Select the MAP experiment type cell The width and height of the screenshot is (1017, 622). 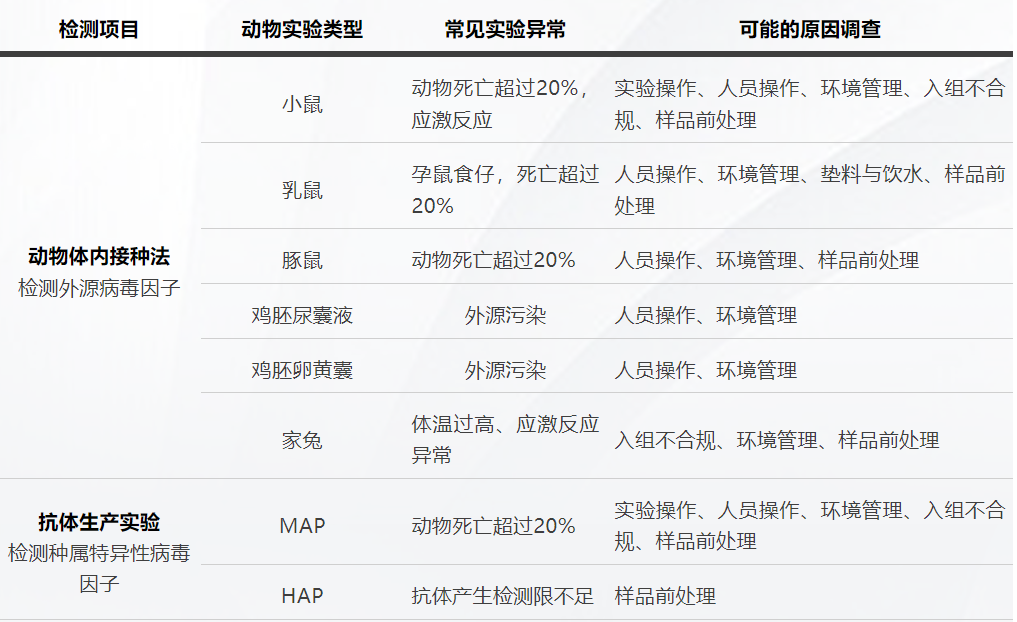point(302,526)
